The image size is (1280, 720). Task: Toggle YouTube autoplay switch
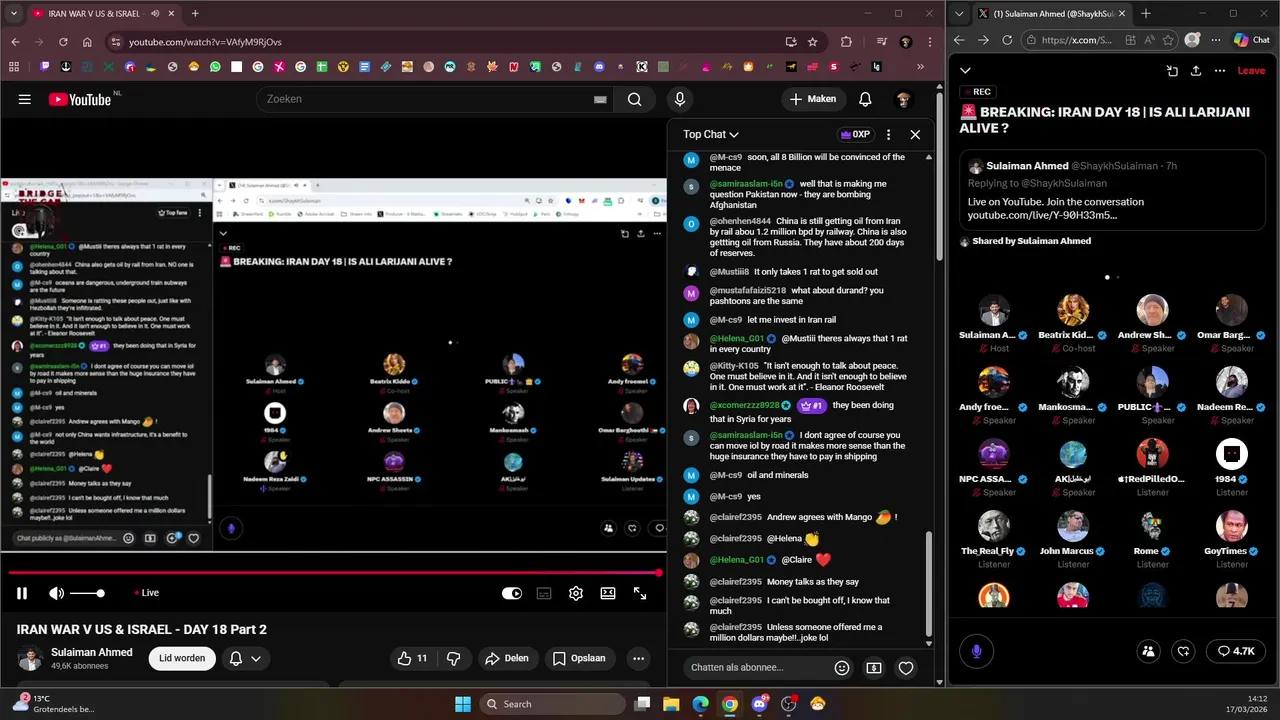click(x=512, y=593)
